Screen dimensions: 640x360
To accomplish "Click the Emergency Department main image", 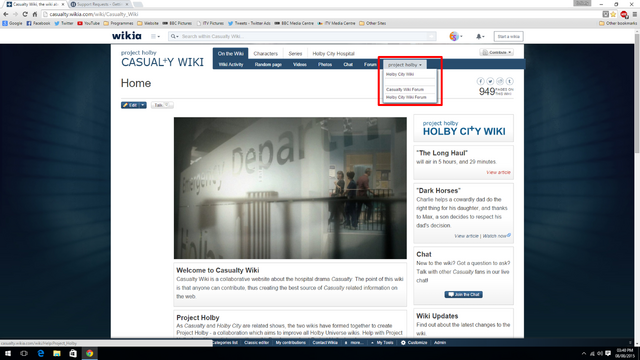I will (290, 188).
